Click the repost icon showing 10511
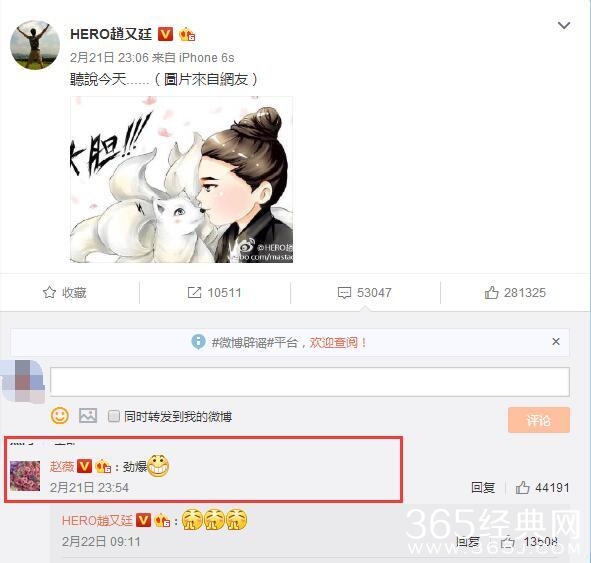Screen dimensions: 591x563 [194, 292]
